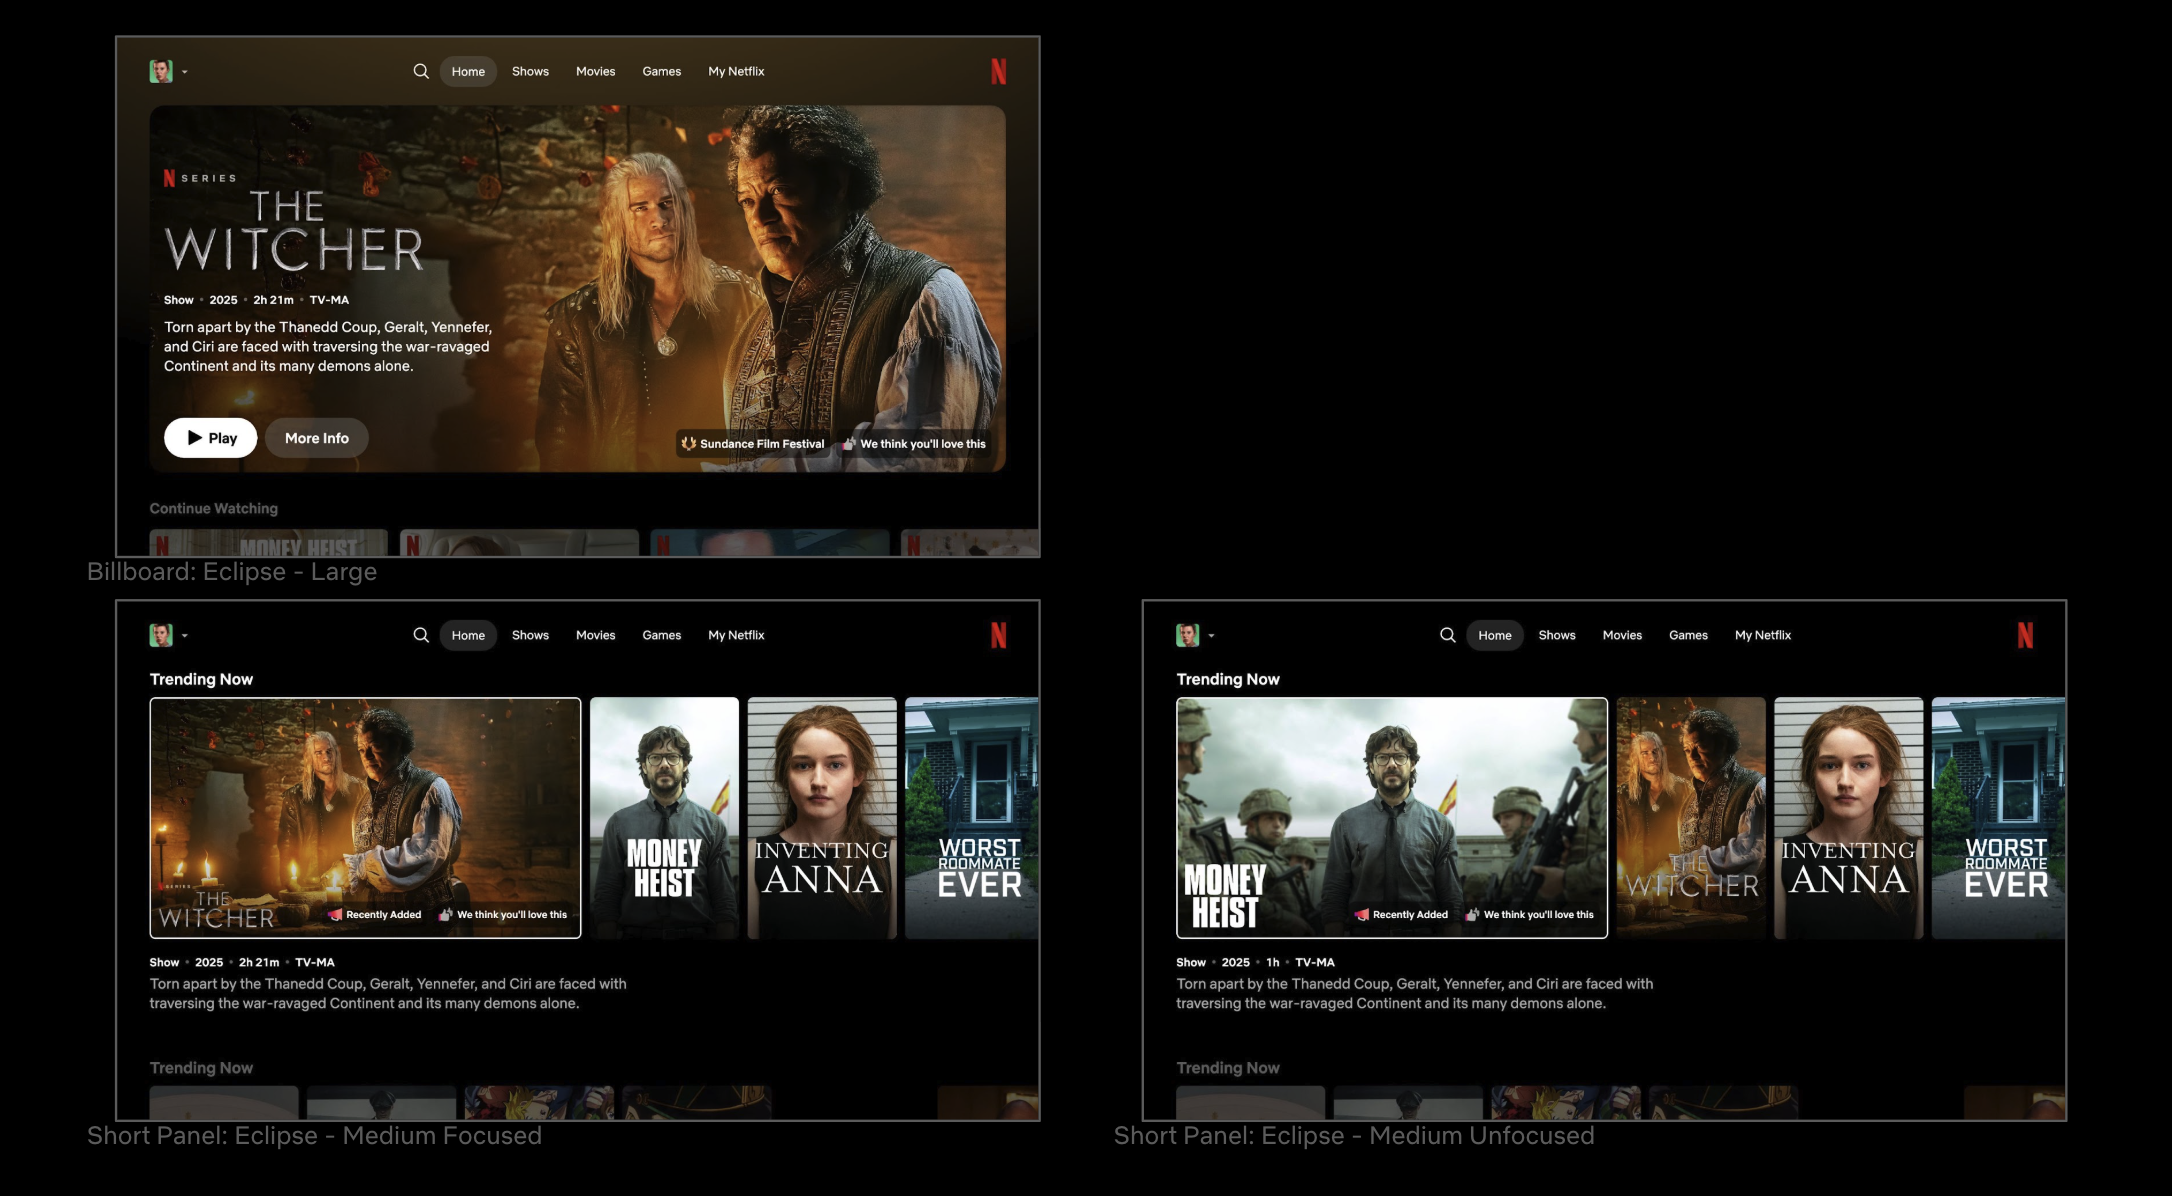
Task: Click 'We think you'll love this' on Money Heist card
Action: (x=1530, y=915)
